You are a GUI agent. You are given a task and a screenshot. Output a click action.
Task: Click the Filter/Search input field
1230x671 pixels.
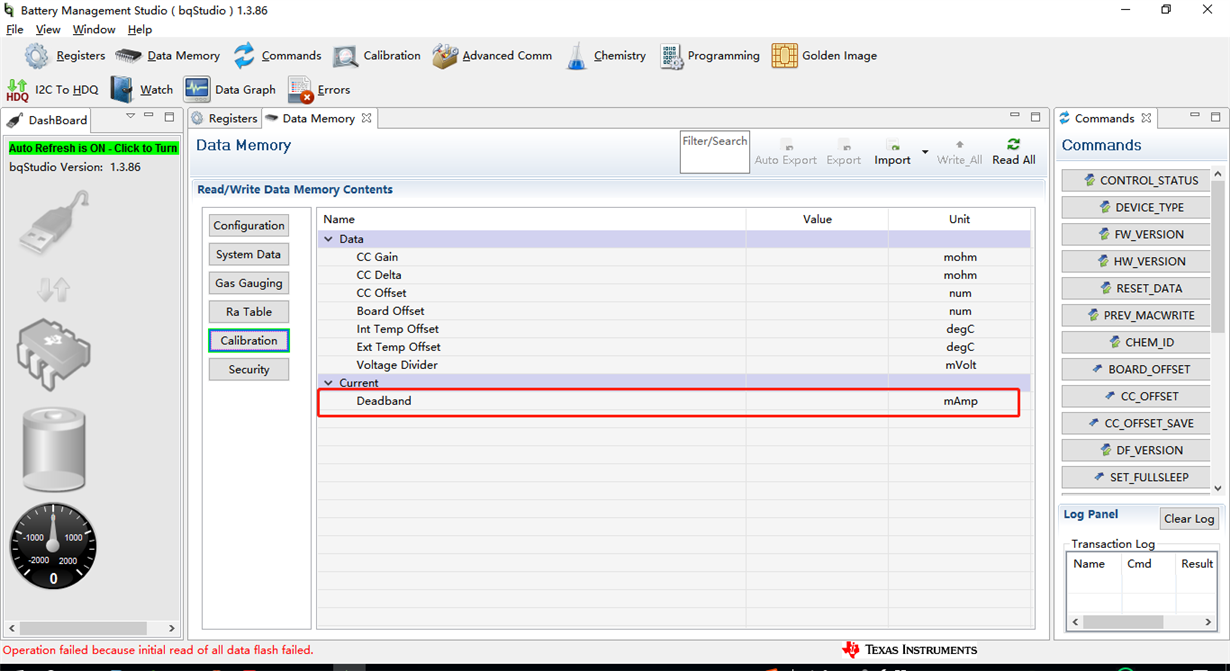(714, 152)
